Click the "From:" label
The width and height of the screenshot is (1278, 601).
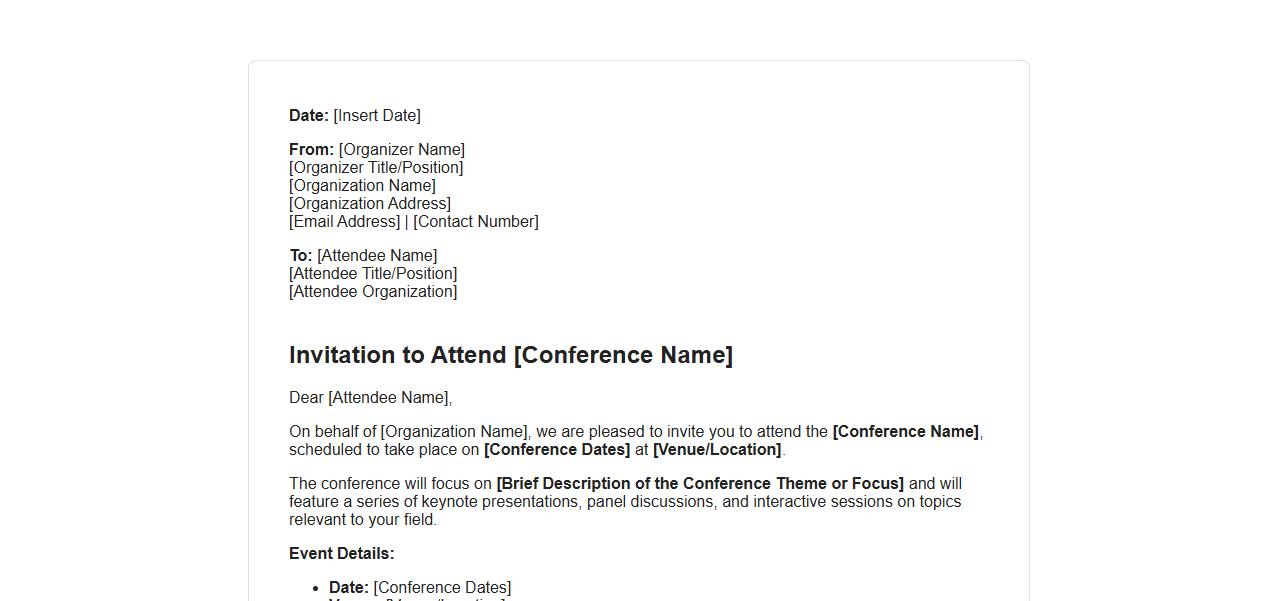[x=311, y=150]
